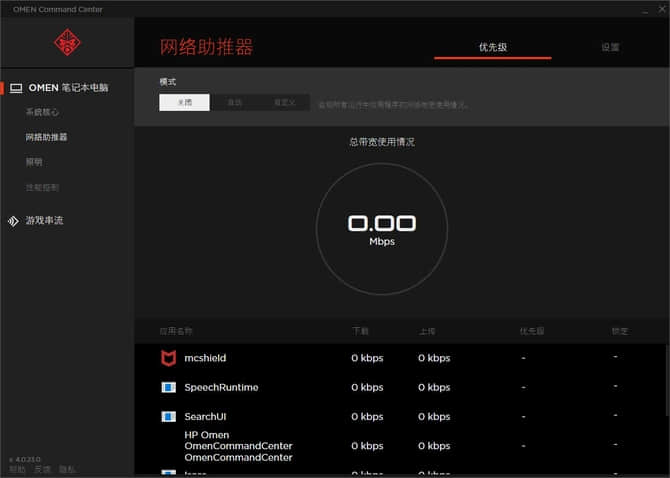Screen dimensions: 670x478
Task: Click the SearchUI app icon
Action: point(168,416)
